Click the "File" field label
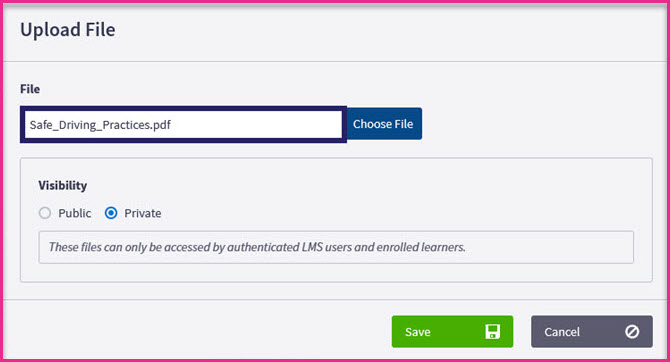 pyautogui.click(x=30, y=89)
